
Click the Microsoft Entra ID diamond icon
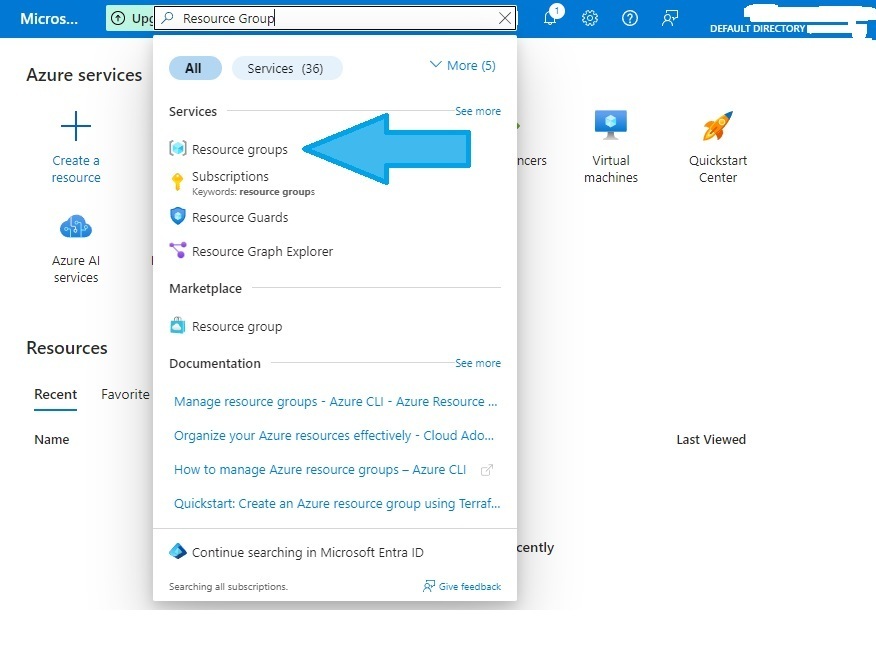click(178, 551)
